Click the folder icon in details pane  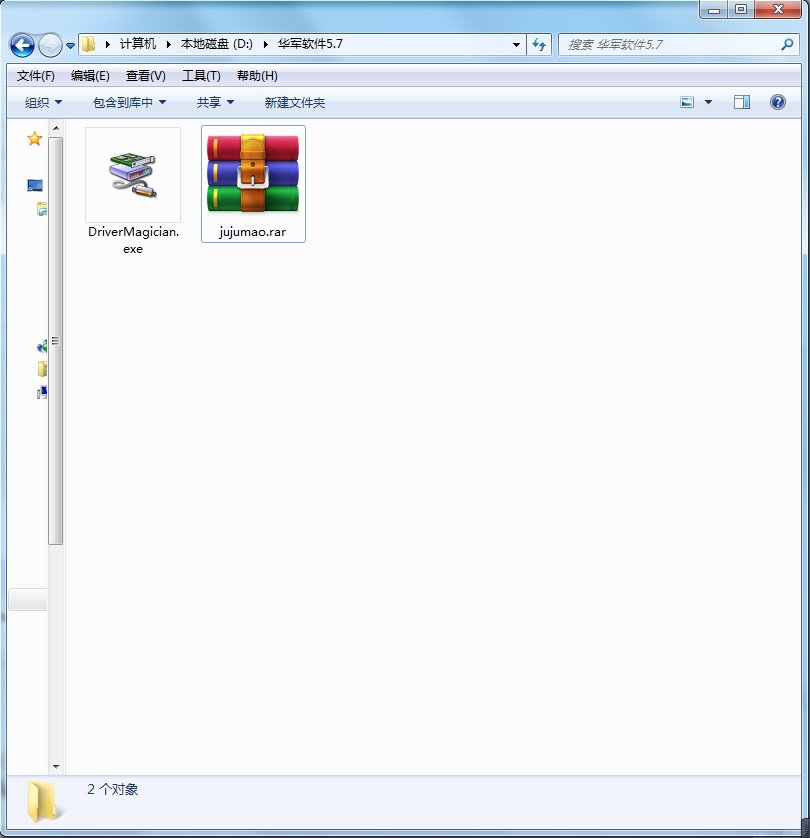[43, 801]
